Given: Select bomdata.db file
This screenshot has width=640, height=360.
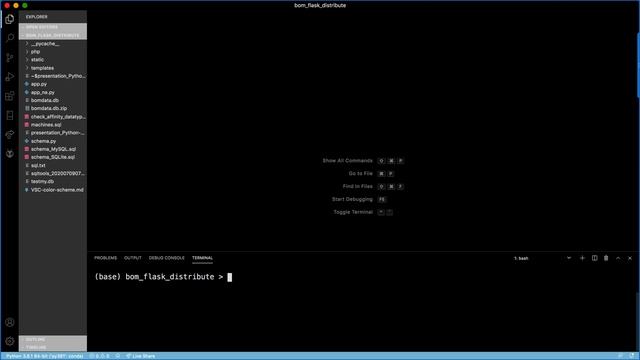Looking at the screenshot, I should click(53, 100).
